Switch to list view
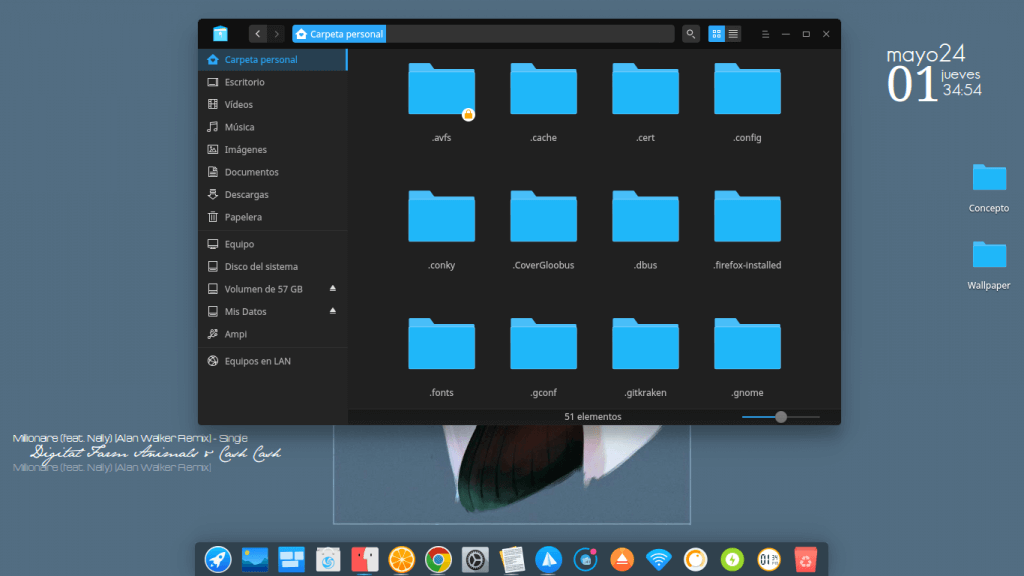The width and height of the screenshot is (1024, 576). pyautogui.click(x=734, y=34)
